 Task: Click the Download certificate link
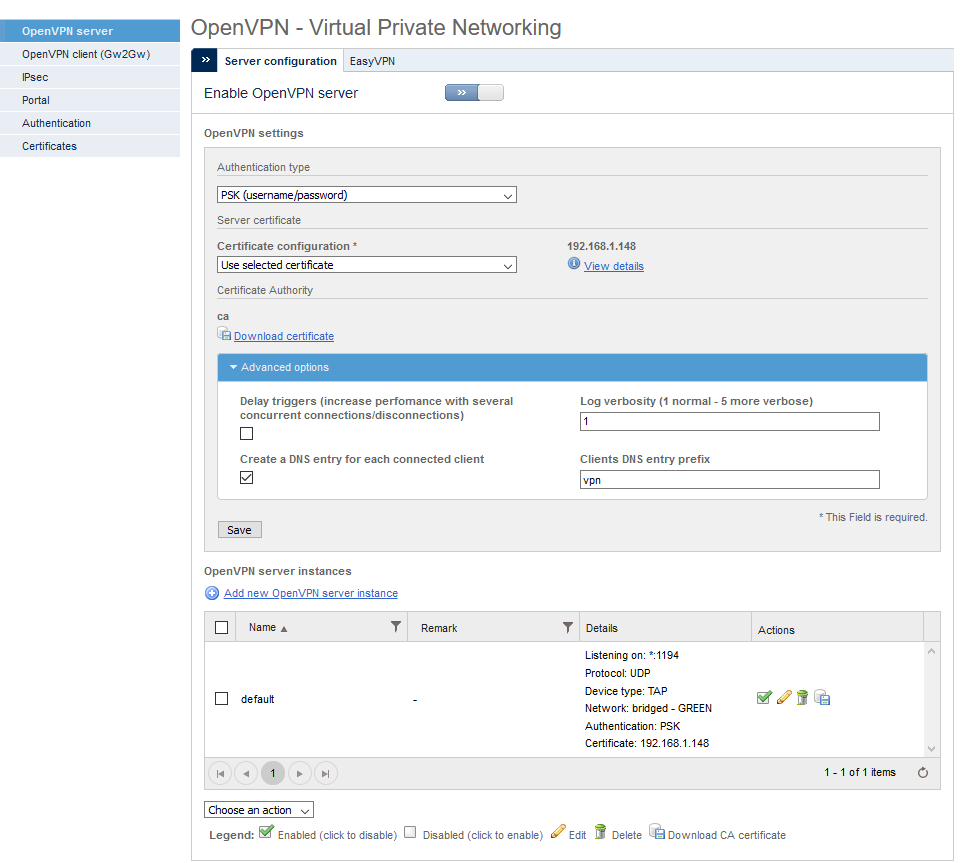[284, 336]
